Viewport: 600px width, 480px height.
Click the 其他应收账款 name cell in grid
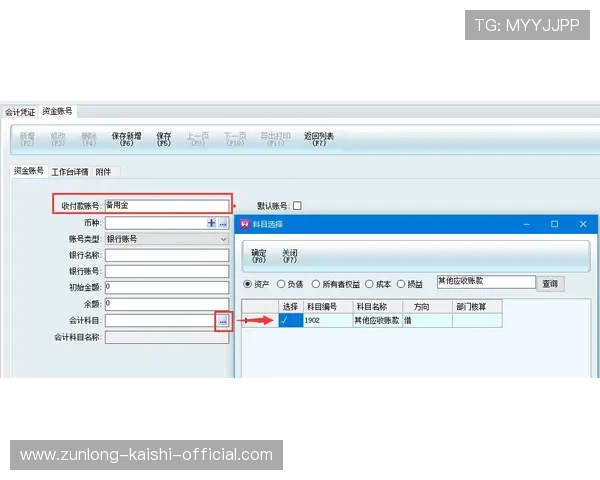coord(377,320)
